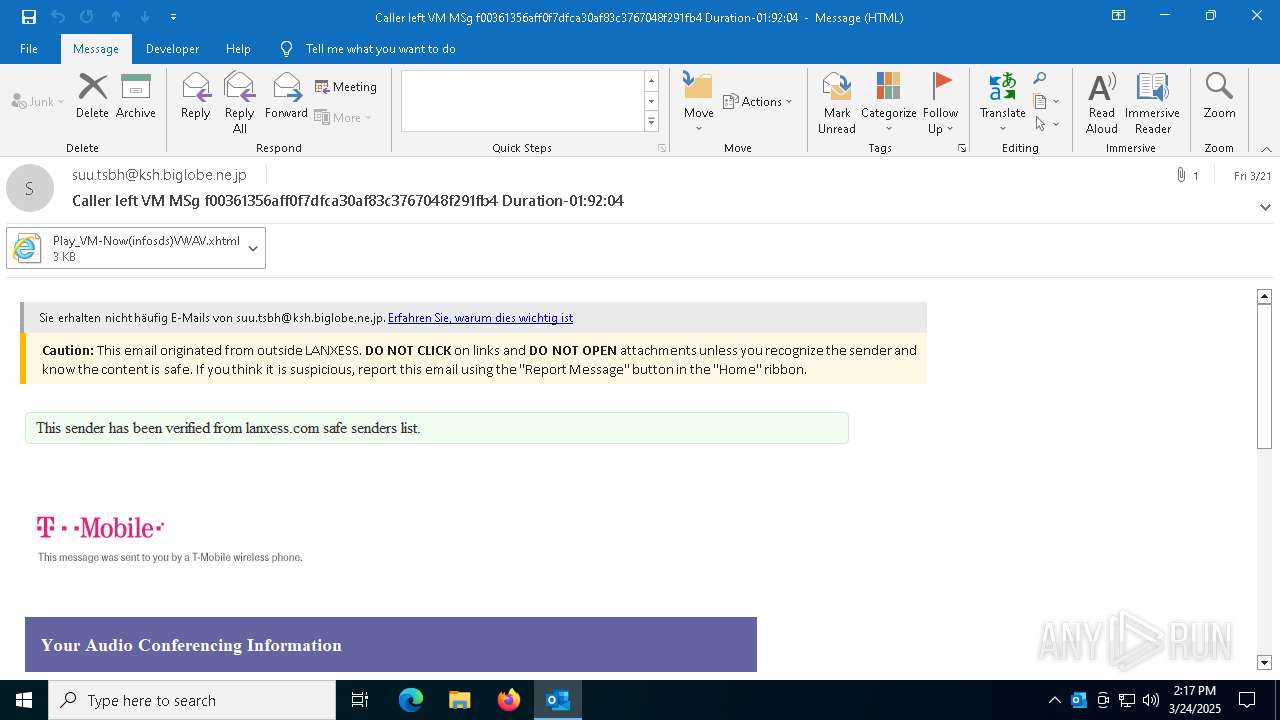This screenshot has width=1280, height=720.
Task: Click sender address suu.tsbh@ksh.biglobe.ne.jp
Action: [159, 175]
